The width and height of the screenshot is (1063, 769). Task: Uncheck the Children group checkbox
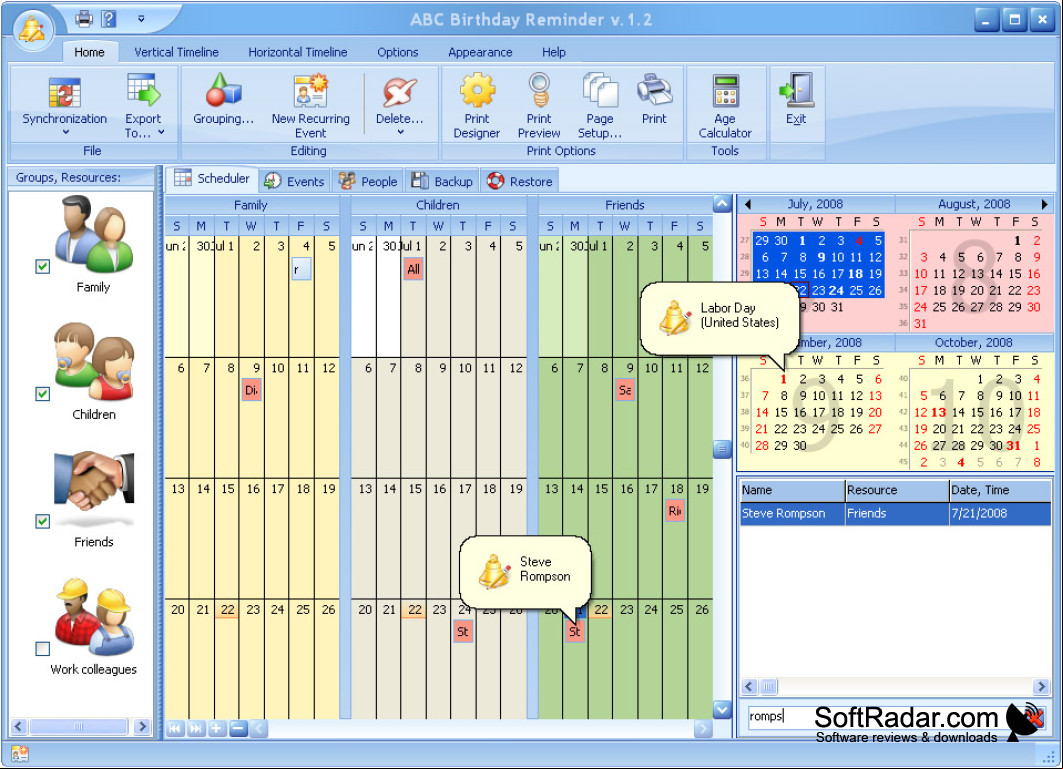(x=43, y=394)
